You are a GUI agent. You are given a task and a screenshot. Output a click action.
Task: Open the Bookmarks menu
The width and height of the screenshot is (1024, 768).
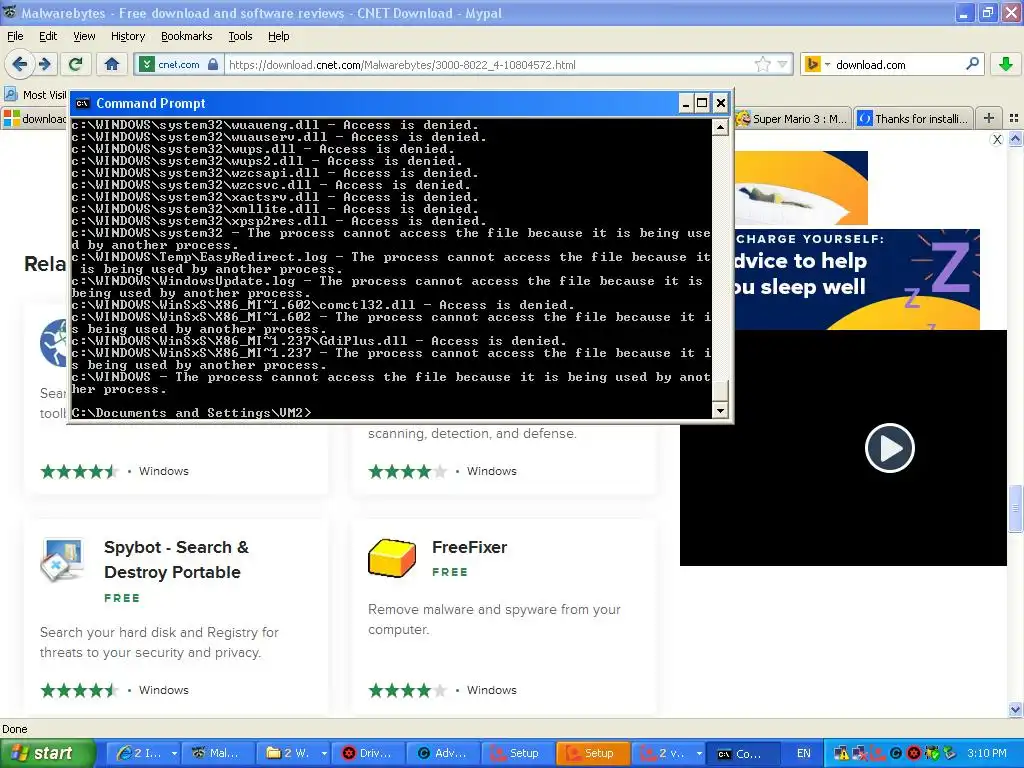coord(187,36)
